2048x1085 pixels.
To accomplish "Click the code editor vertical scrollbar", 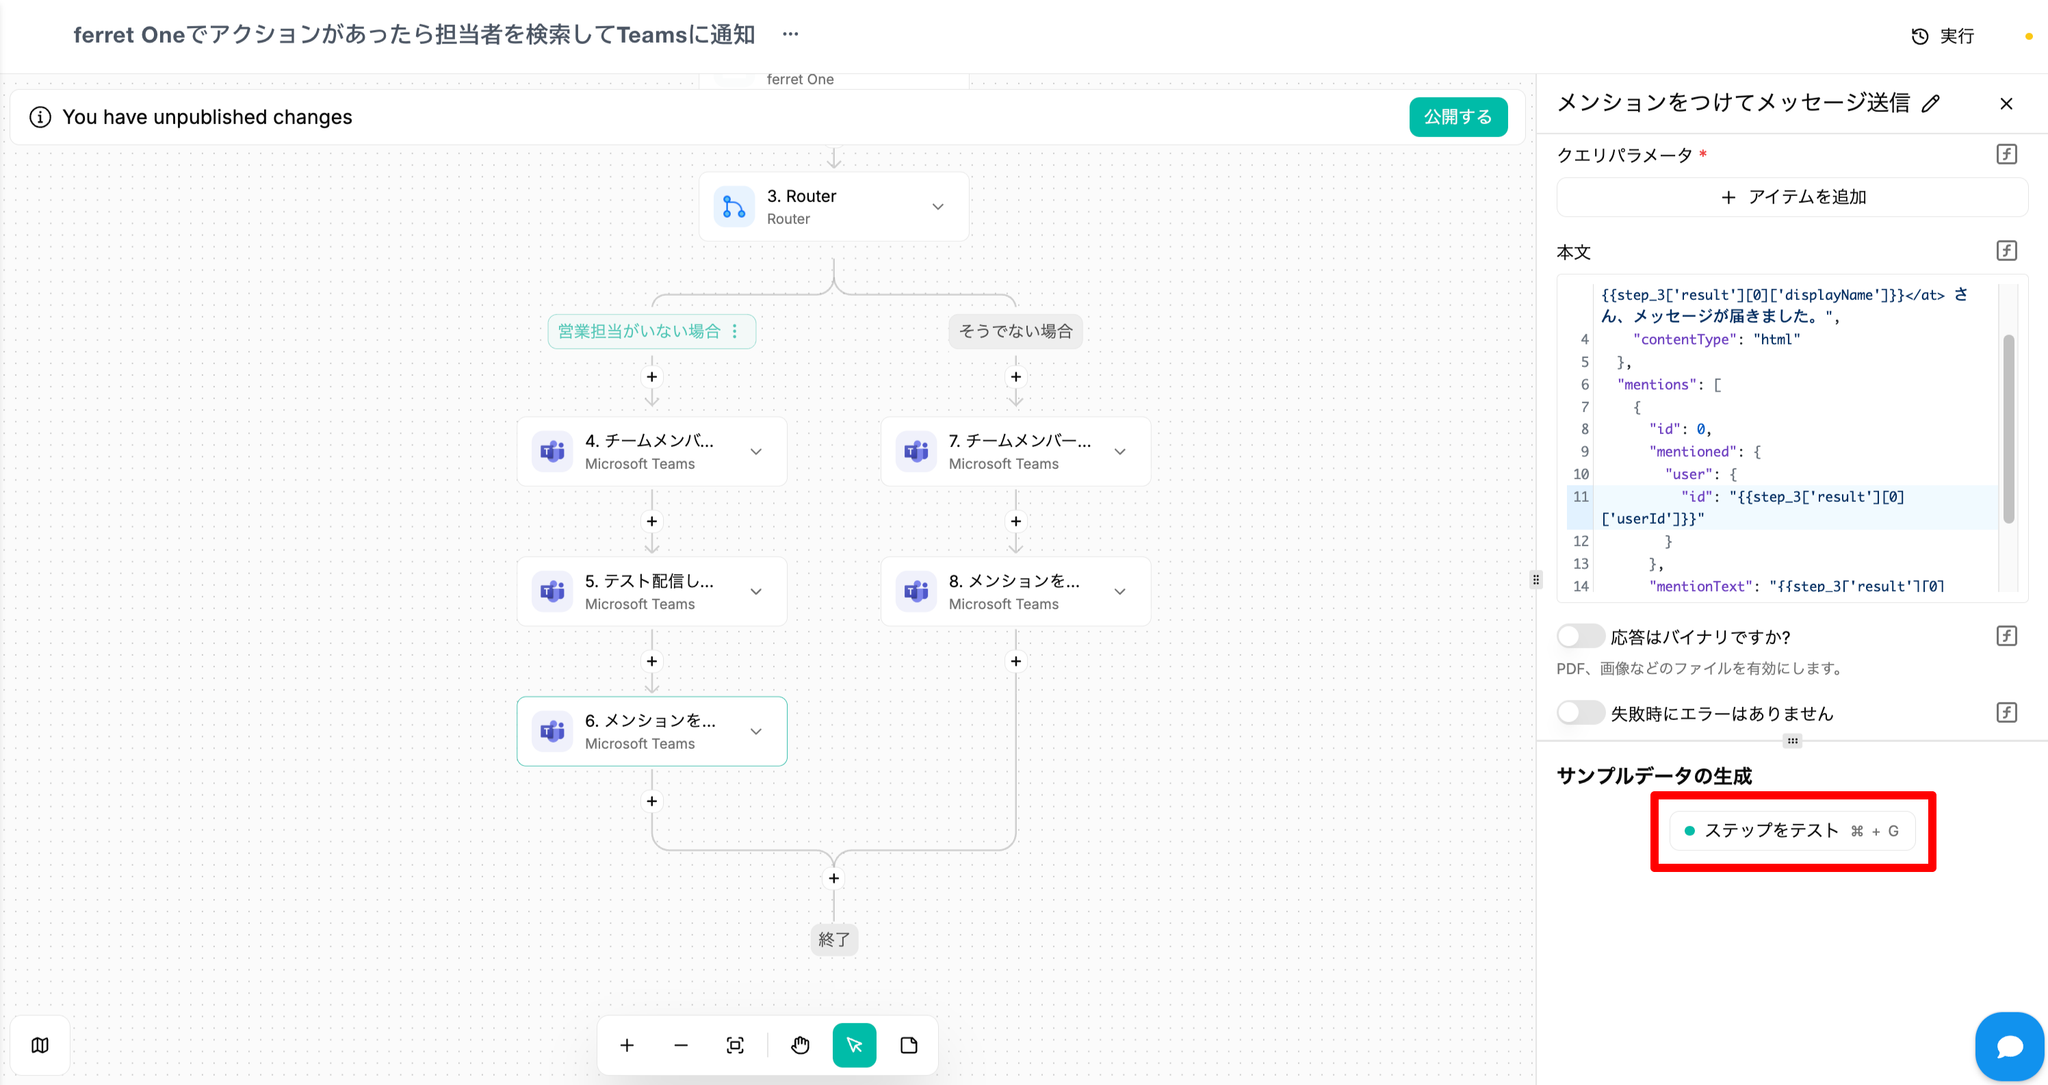I will pyautogui.click(x=2008, y=430).
